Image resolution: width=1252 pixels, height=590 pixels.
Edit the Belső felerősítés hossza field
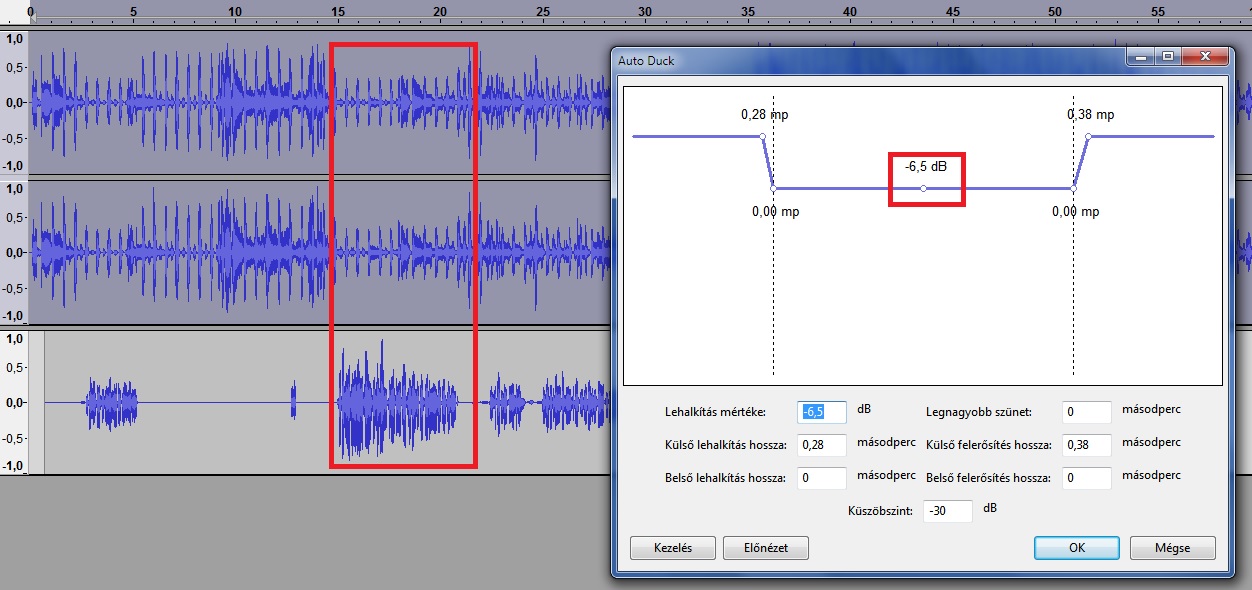pyautogui.click(x=1087, y=478)
